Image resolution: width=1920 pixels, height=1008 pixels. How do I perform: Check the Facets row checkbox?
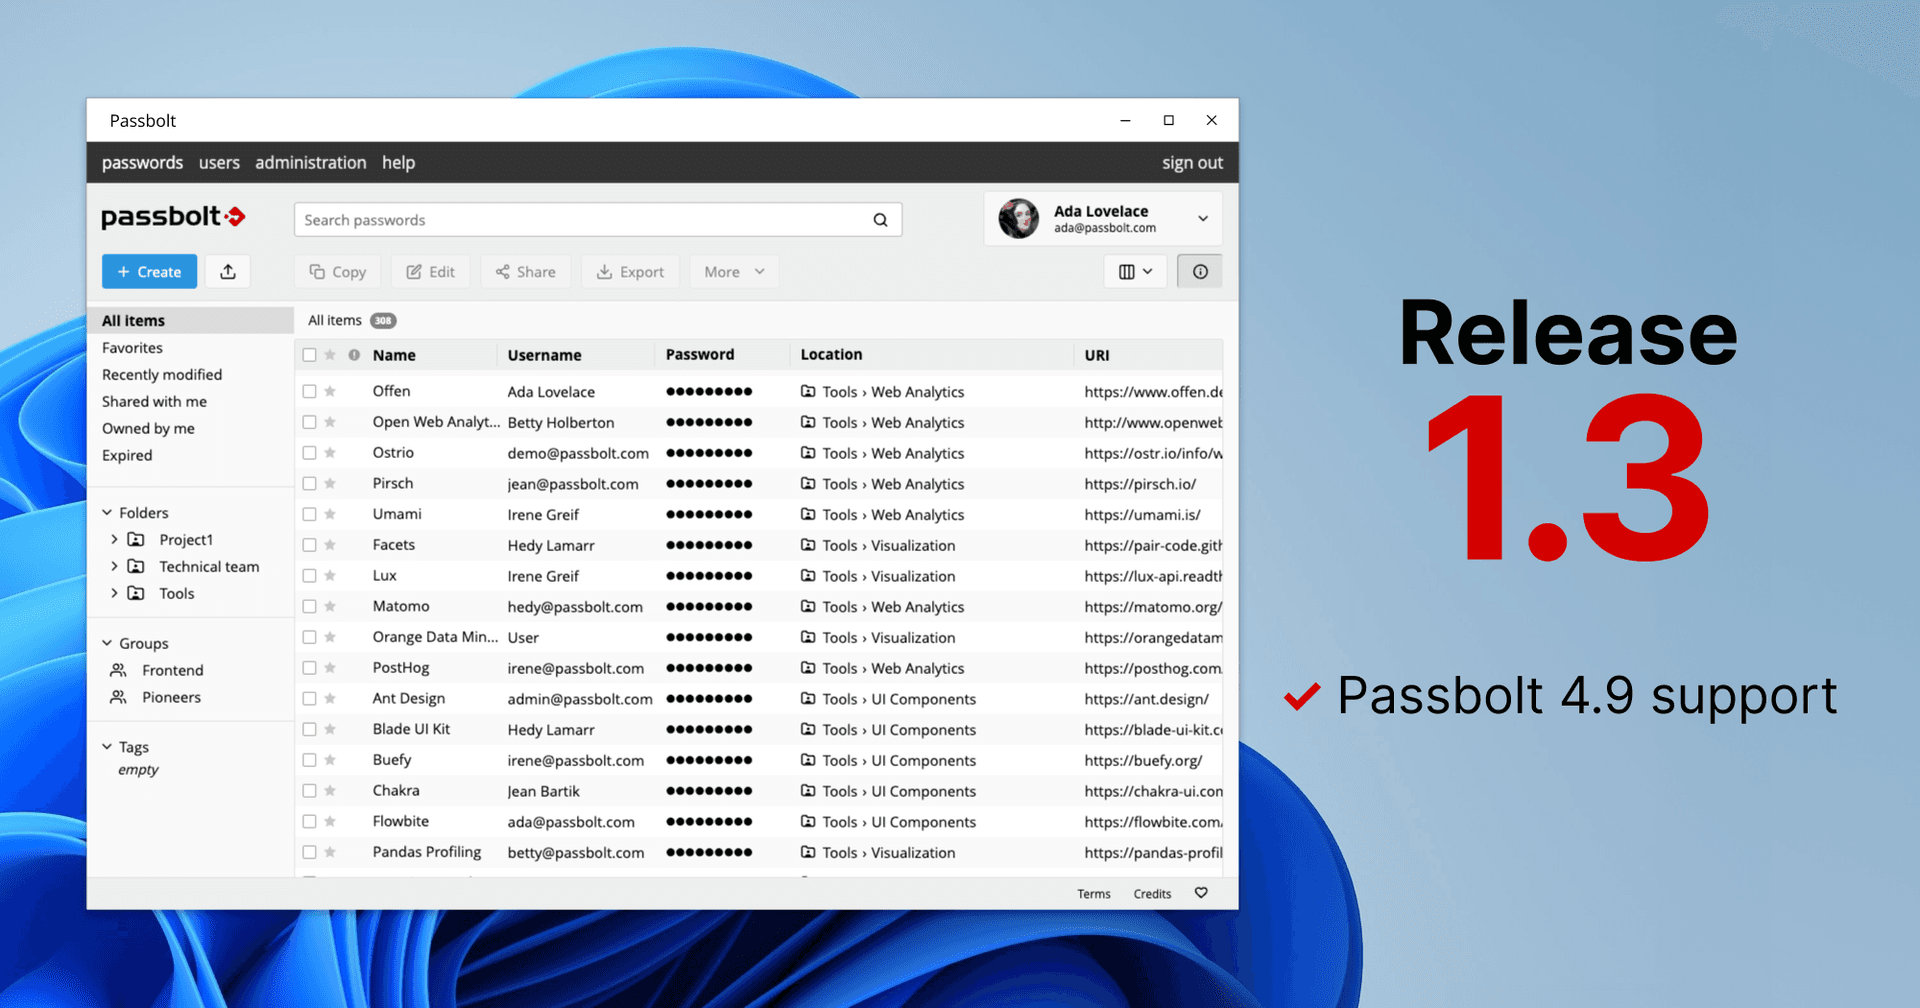coord(310,545)
